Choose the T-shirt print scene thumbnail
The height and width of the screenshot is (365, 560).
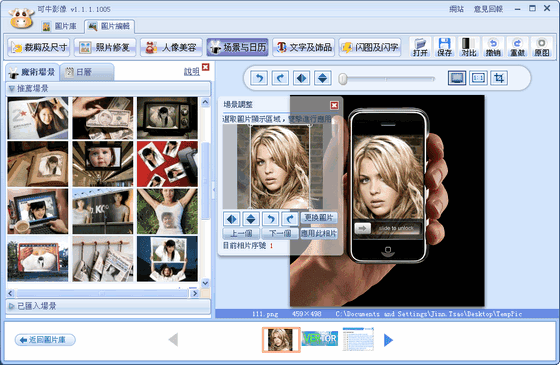click(167, 211)
